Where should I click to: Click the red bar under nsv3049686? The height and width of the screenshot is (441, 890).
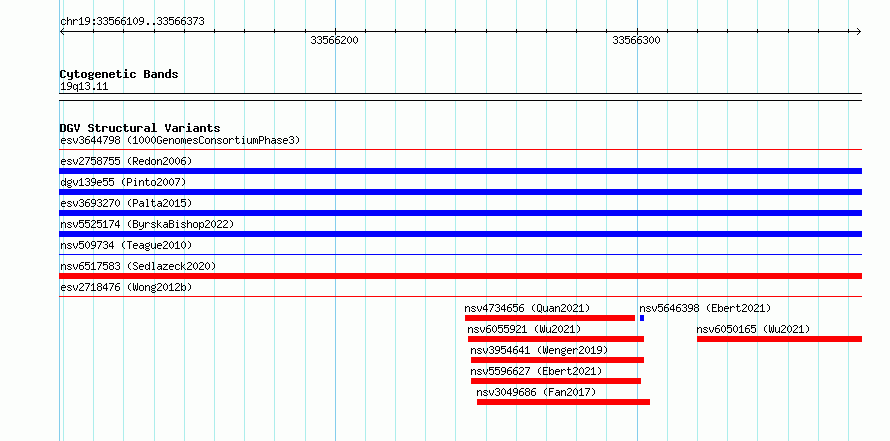563,402
